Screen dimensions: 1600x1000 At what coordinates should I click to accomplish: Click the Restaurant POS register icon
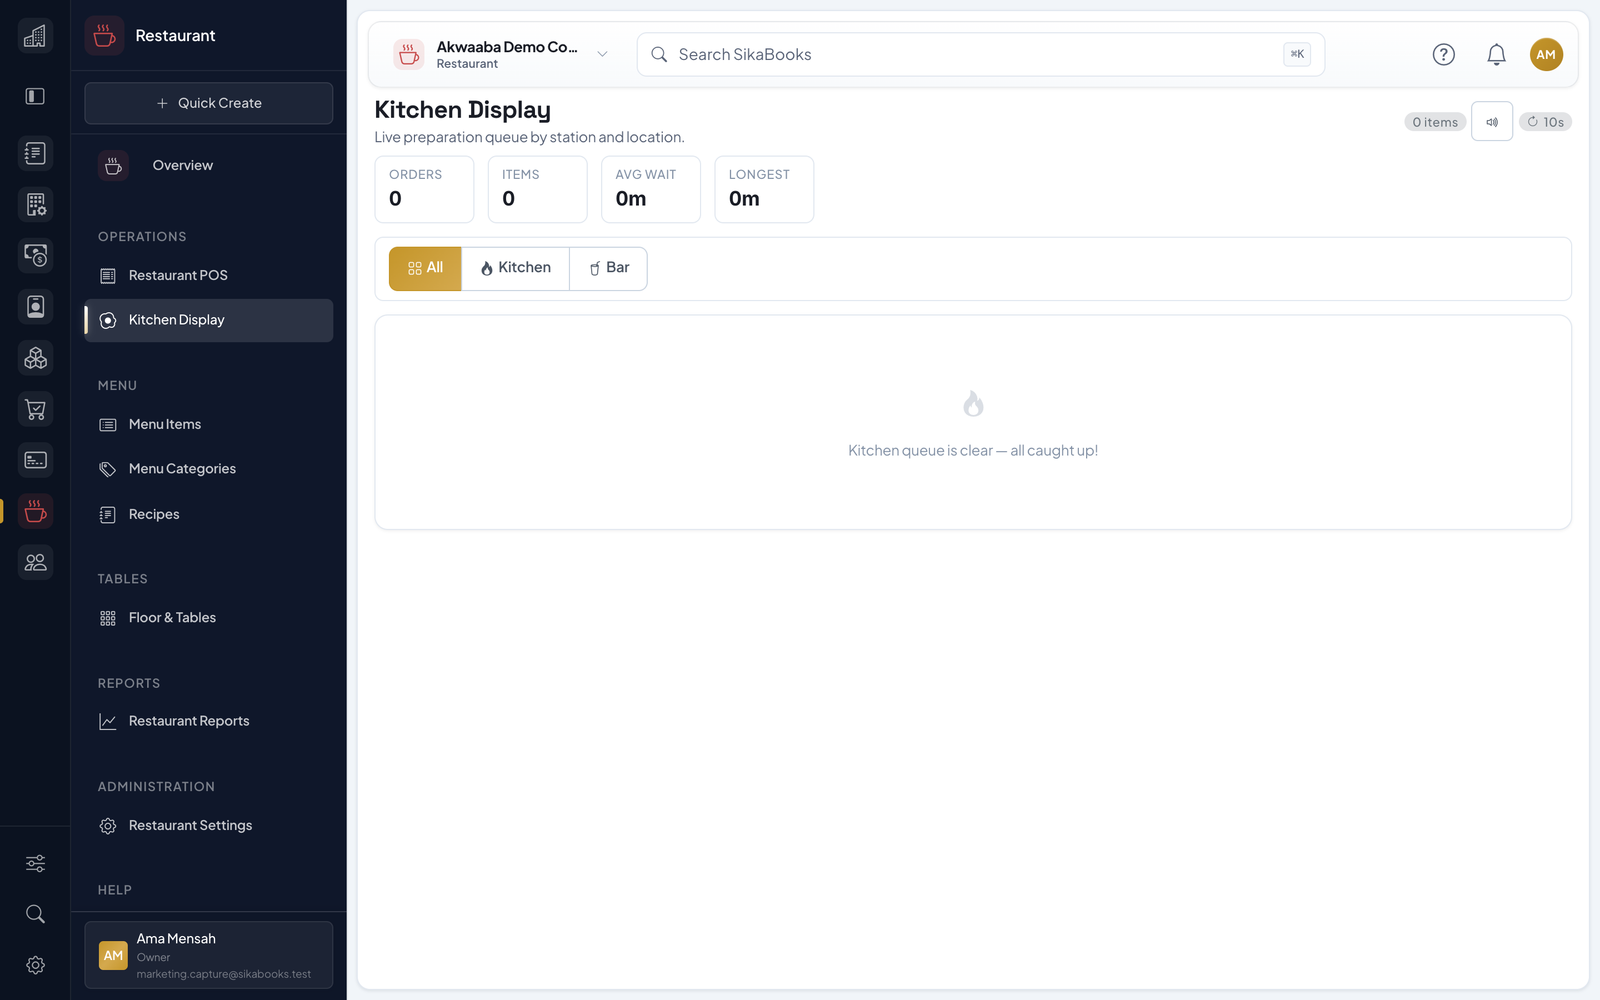[x=108, y=276]
